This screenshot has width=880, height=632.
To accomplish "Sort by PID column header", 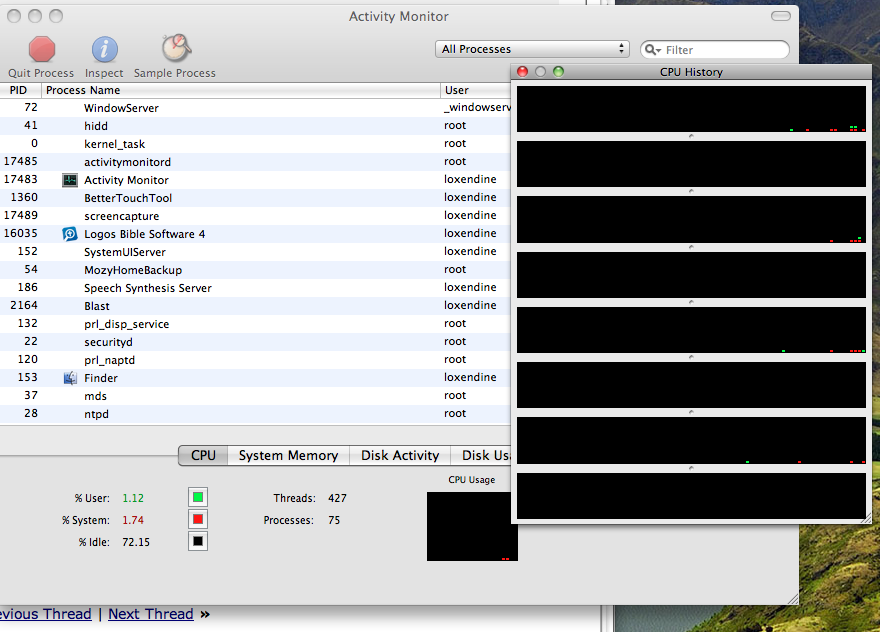I will coord(21,90).
